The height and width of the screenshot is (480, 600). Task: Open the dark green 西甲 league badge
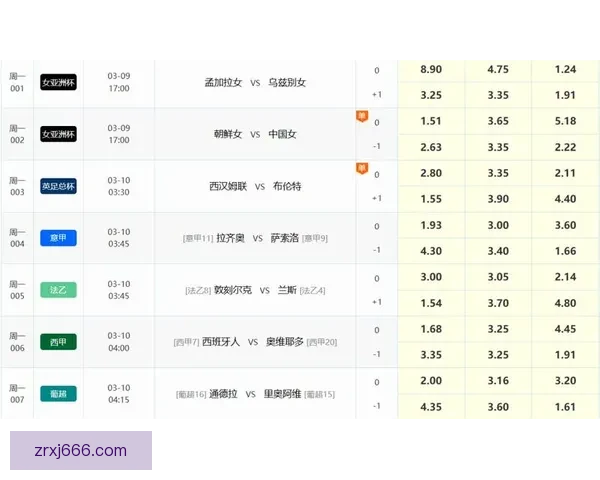59,342
